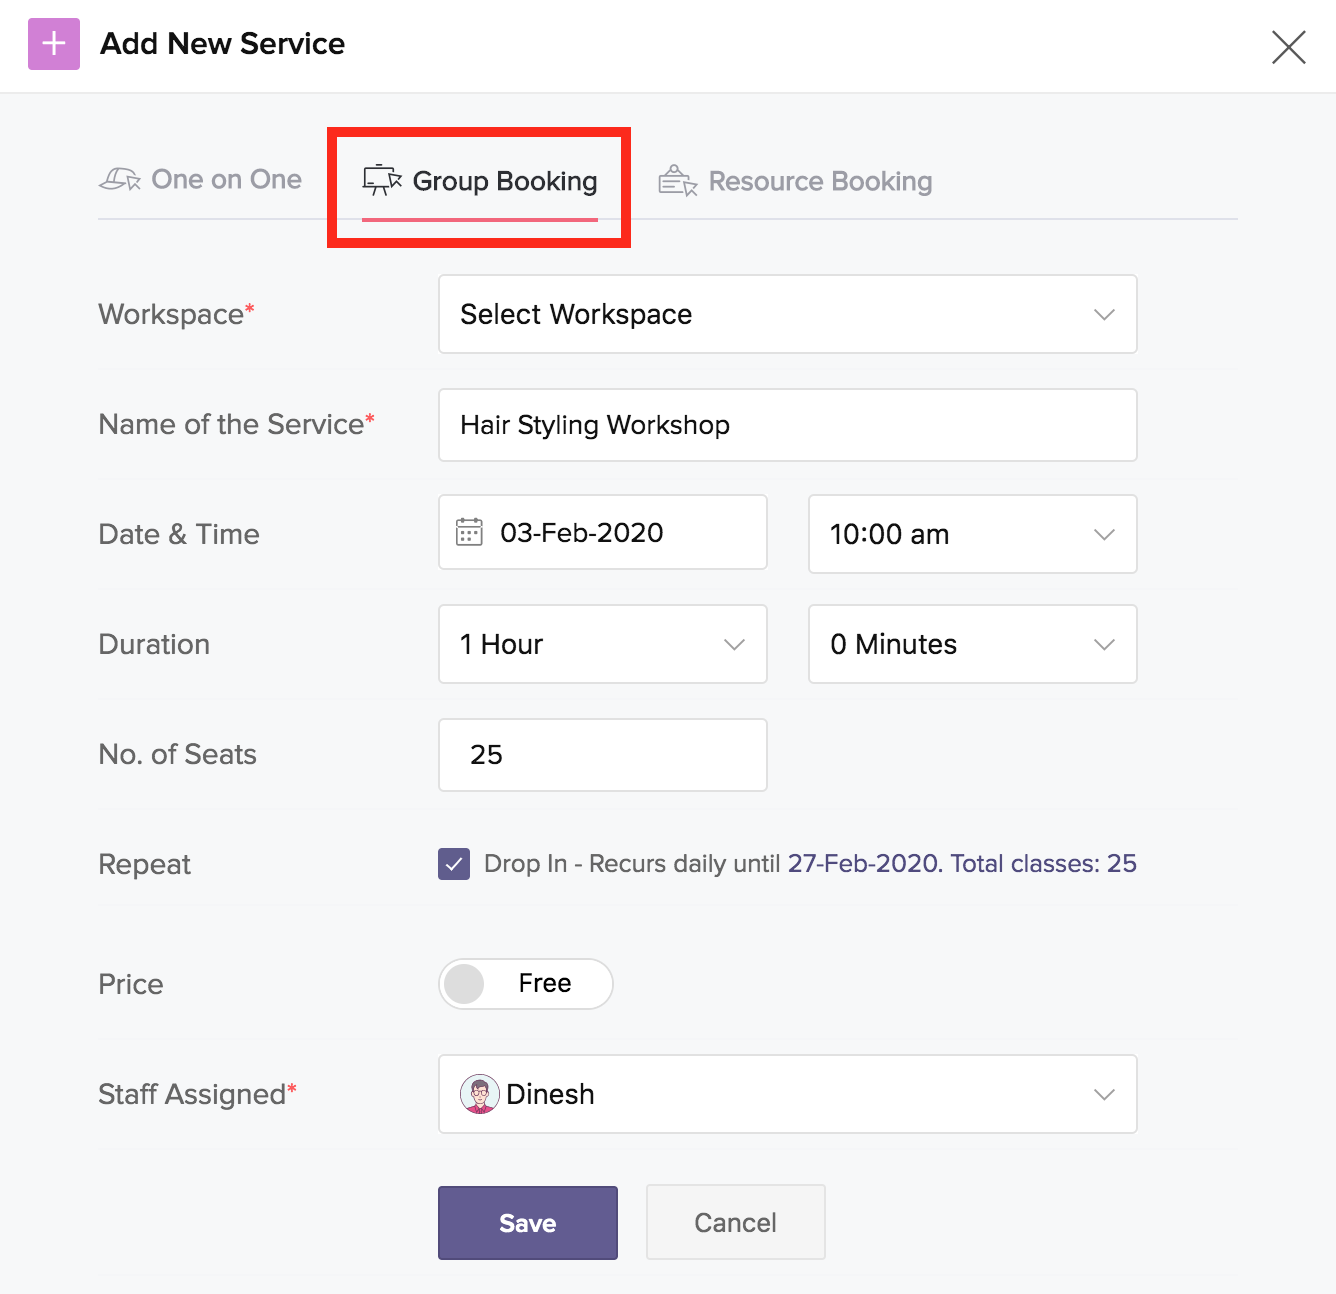
Task: Open the Select Workspace dropdown
Action: point(788,314)
